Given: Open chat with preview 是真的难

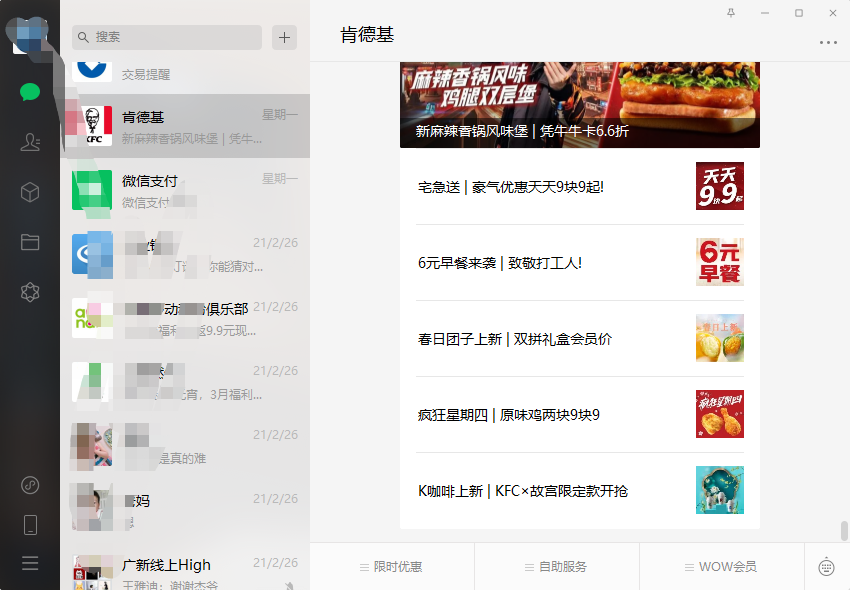Looking at the screenshot, I should [x=185, y=446].
